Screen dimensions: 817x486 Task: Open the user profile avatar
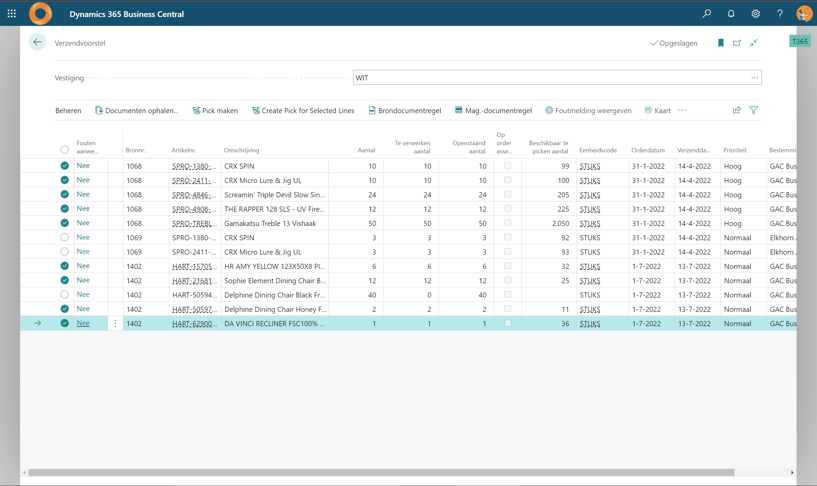(804, 14)
